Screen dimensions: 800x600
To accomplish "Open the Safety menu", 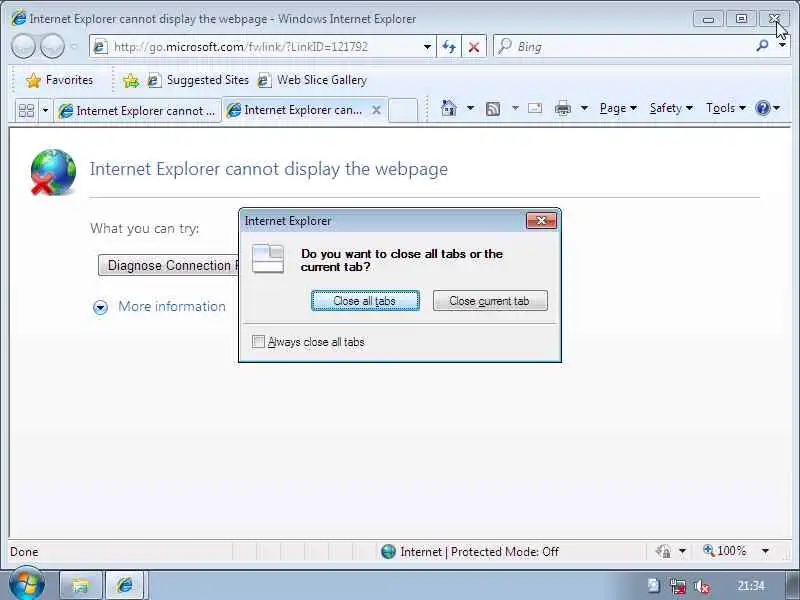I will (x=671, y=108).
